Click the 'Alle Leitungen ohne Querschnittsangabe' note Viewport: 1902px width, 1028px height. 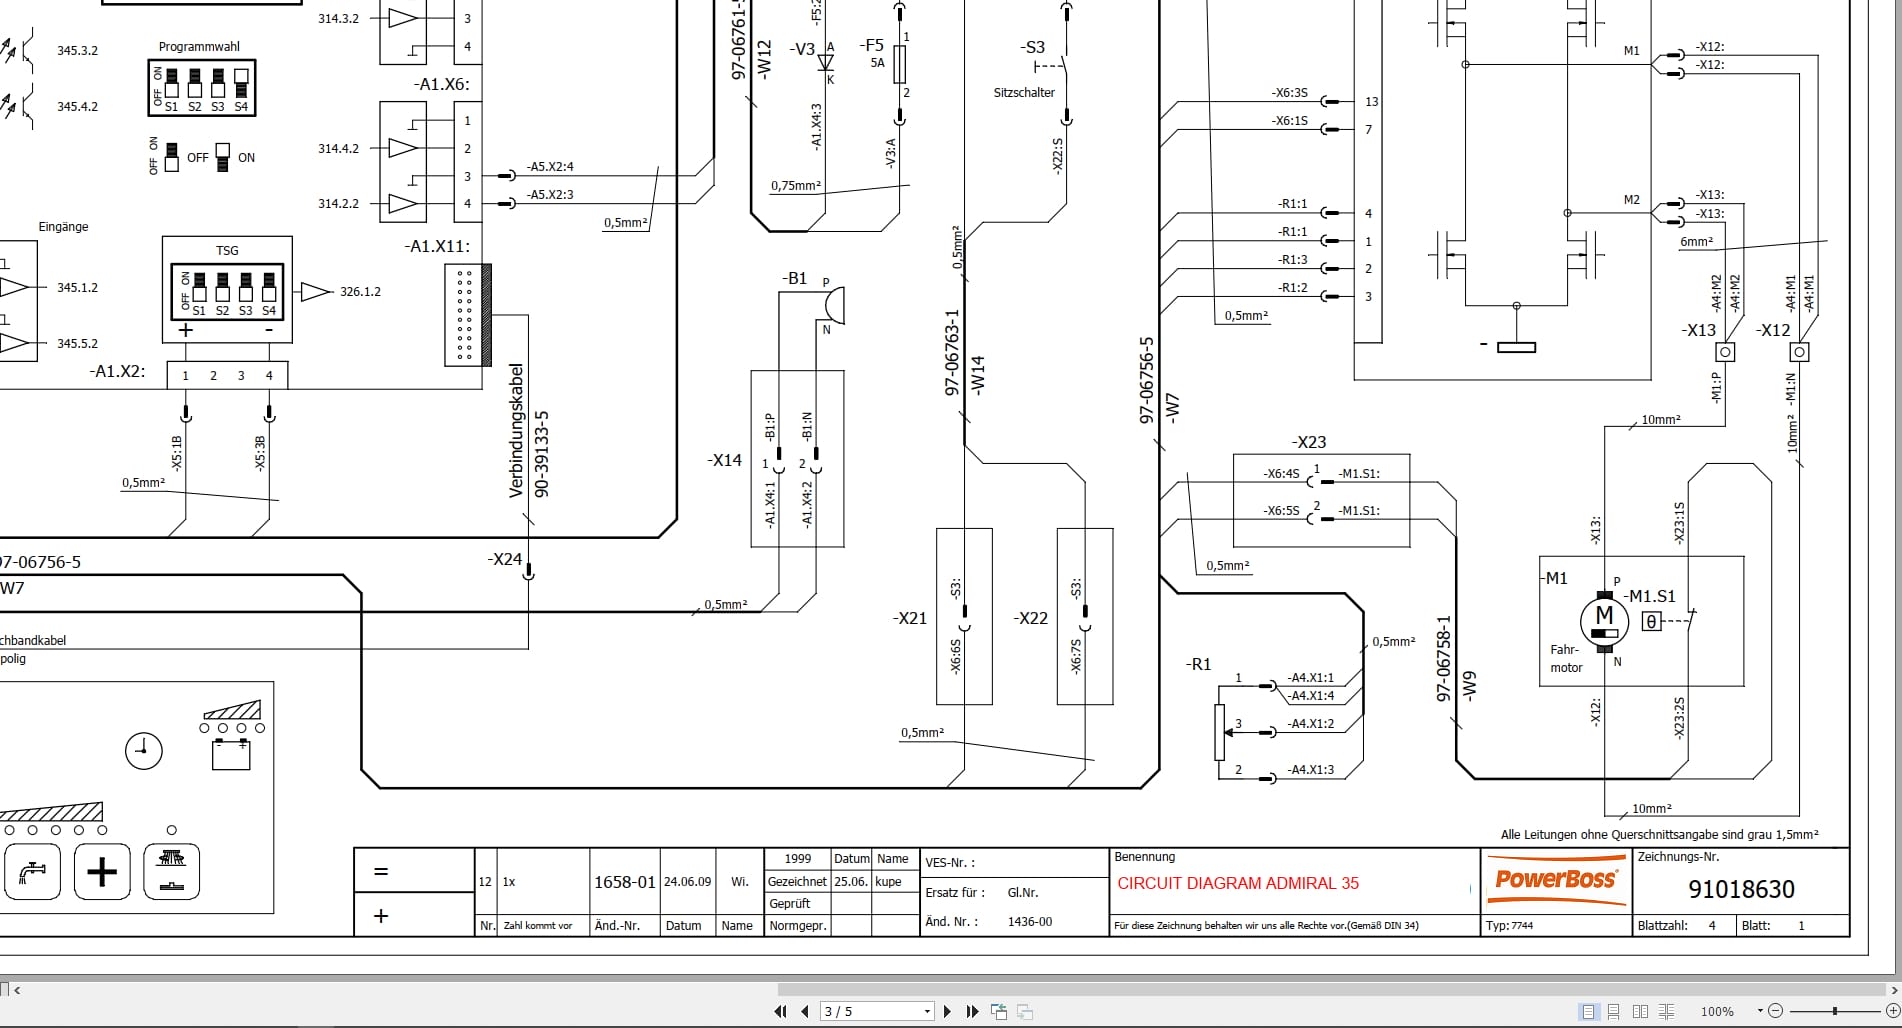1659,834
